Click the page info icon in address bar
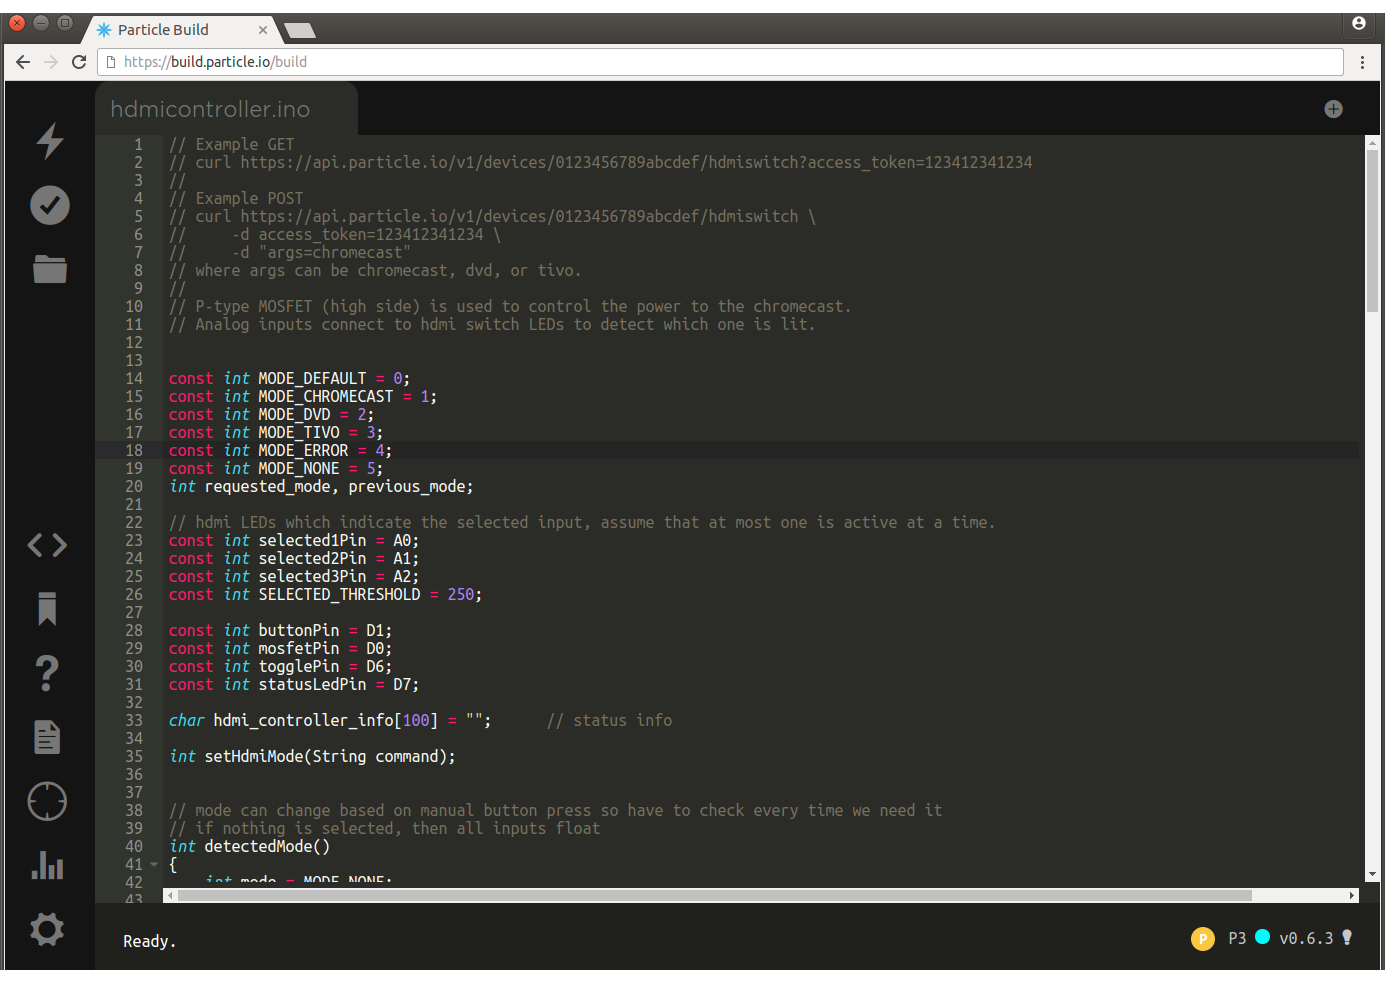 click(x=111, y=62)
